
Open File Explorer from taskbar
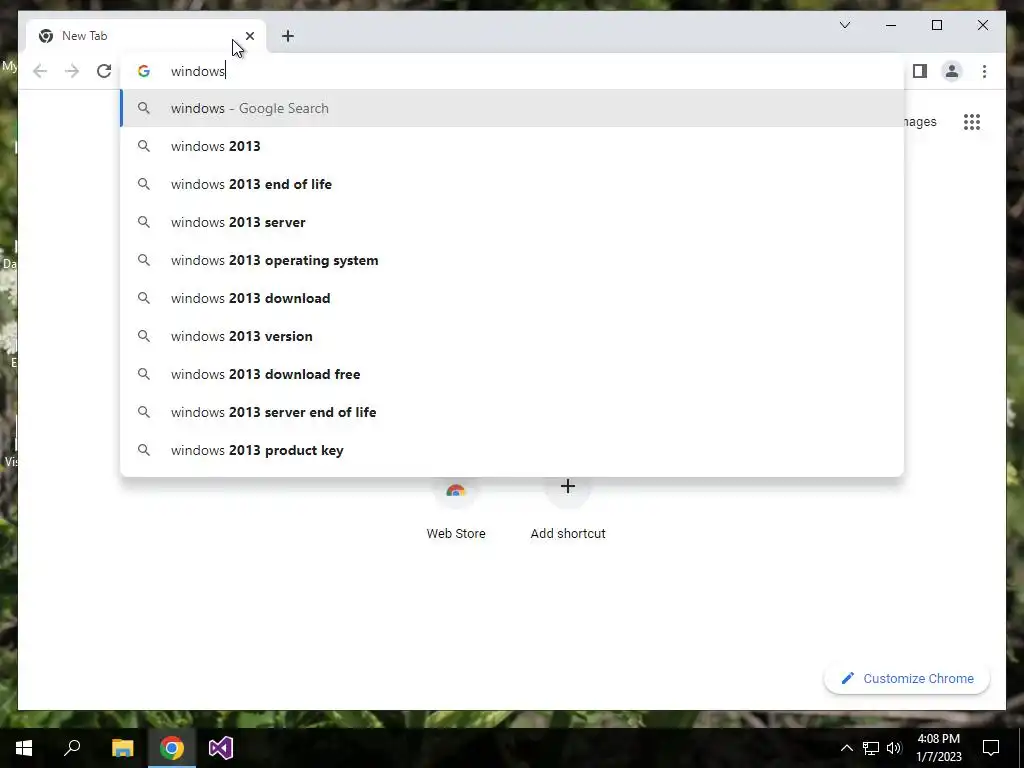coord(122,748)
